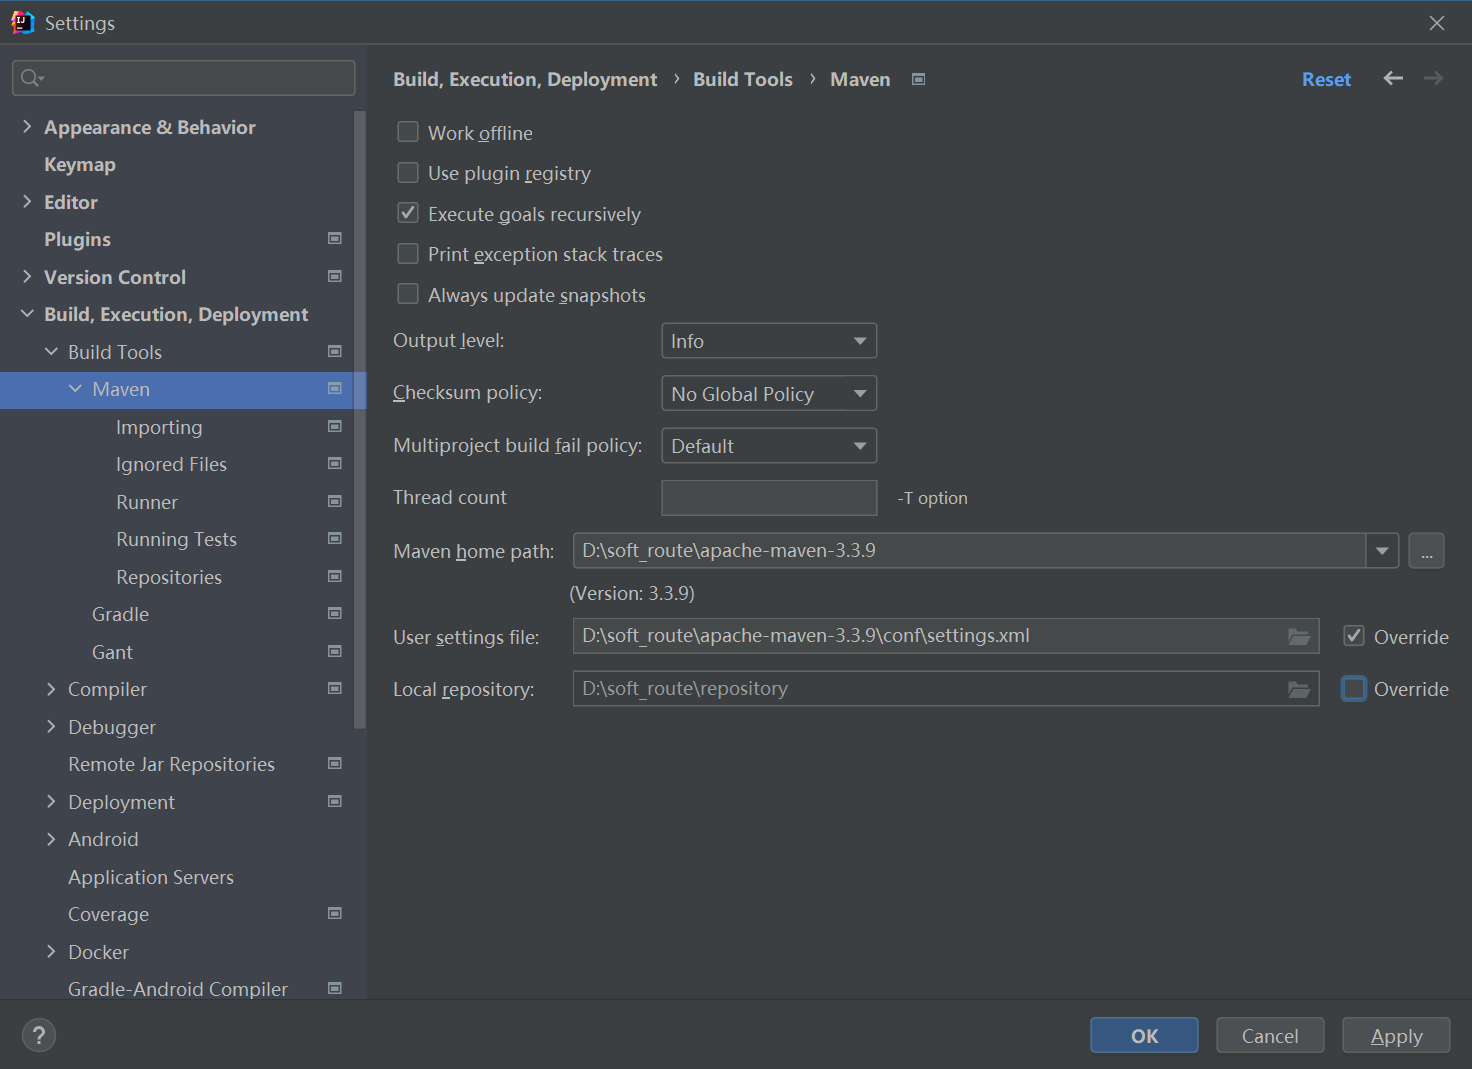This screenshot has height=1069, width=1472.
Task: Click project-level icon beside Maven breadcrumb
Action: pos(918,79)
